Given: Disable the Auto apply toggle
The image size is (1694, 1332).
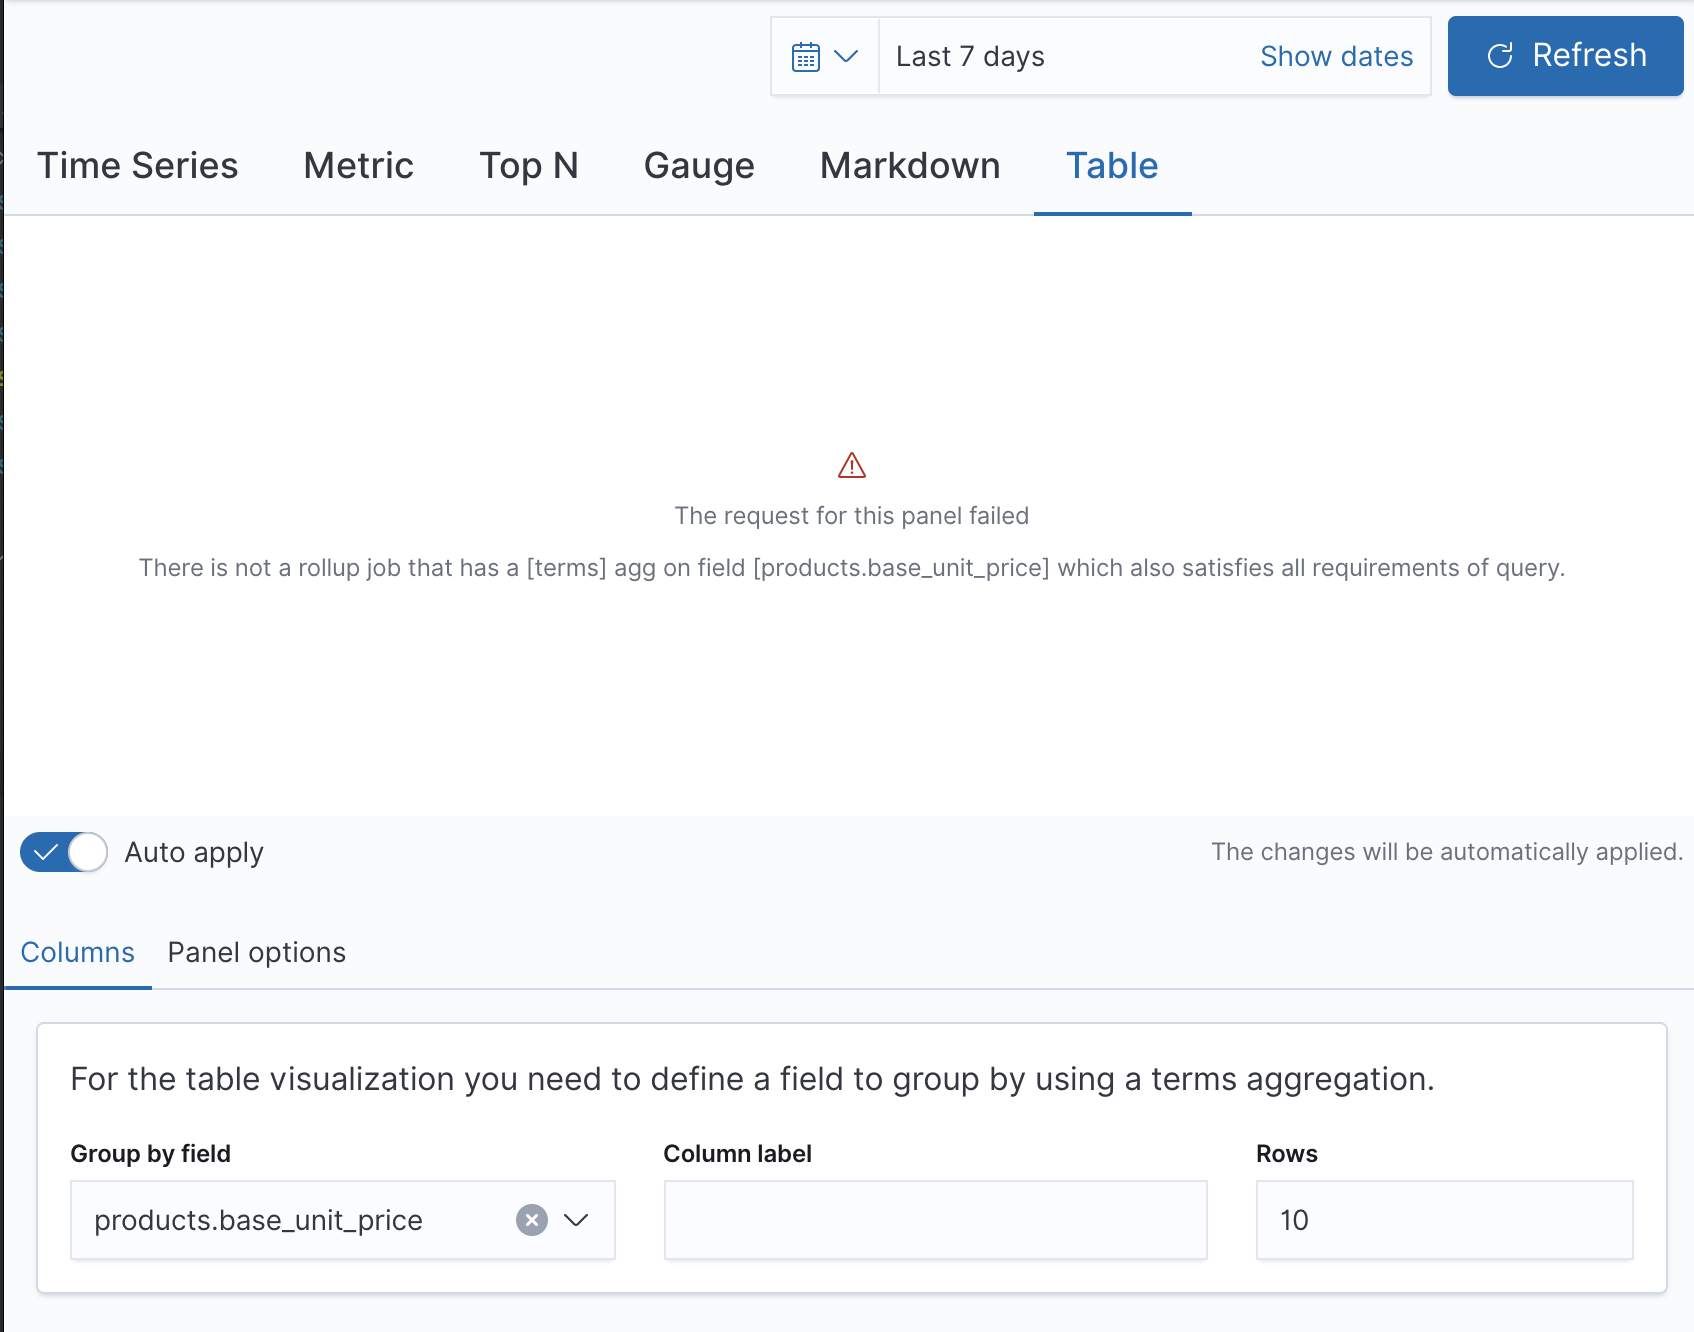Looking at the screenshot, I should (63, 852).
